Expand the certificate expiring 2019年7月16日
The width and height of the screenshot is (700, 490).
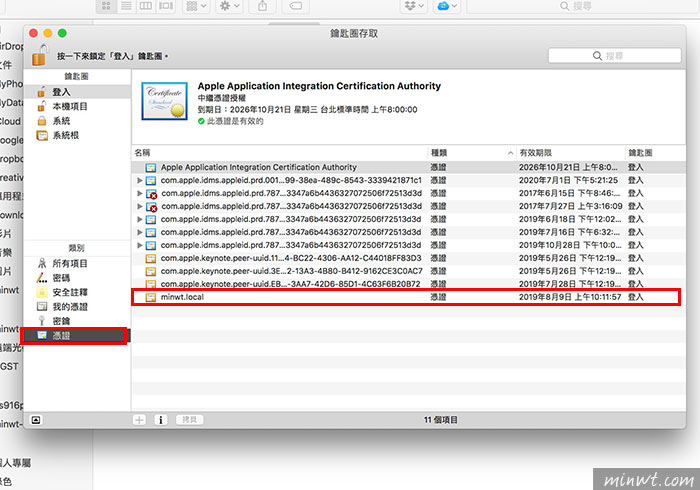click(x=139, y=232)
